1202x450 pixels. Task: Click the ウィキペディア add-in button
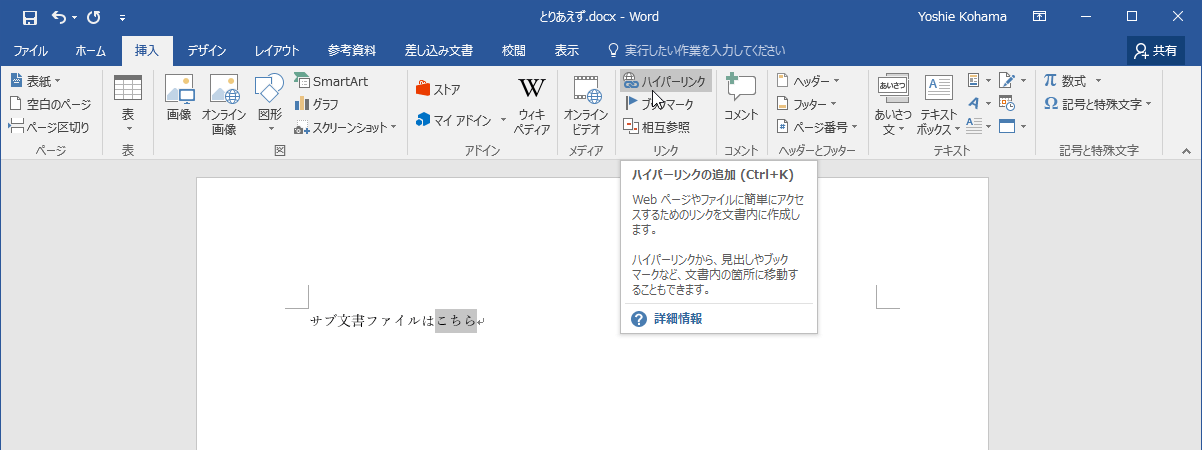click(532, 105)
